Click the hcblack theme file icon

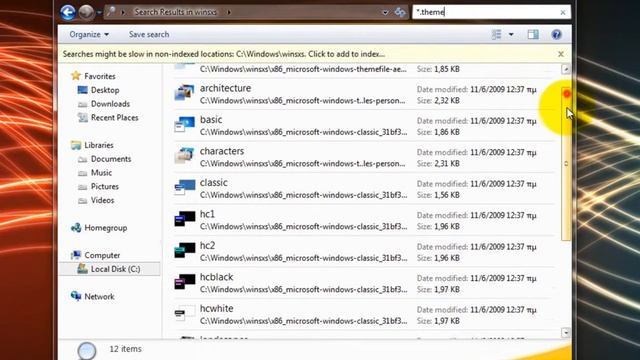click(184, 281)
